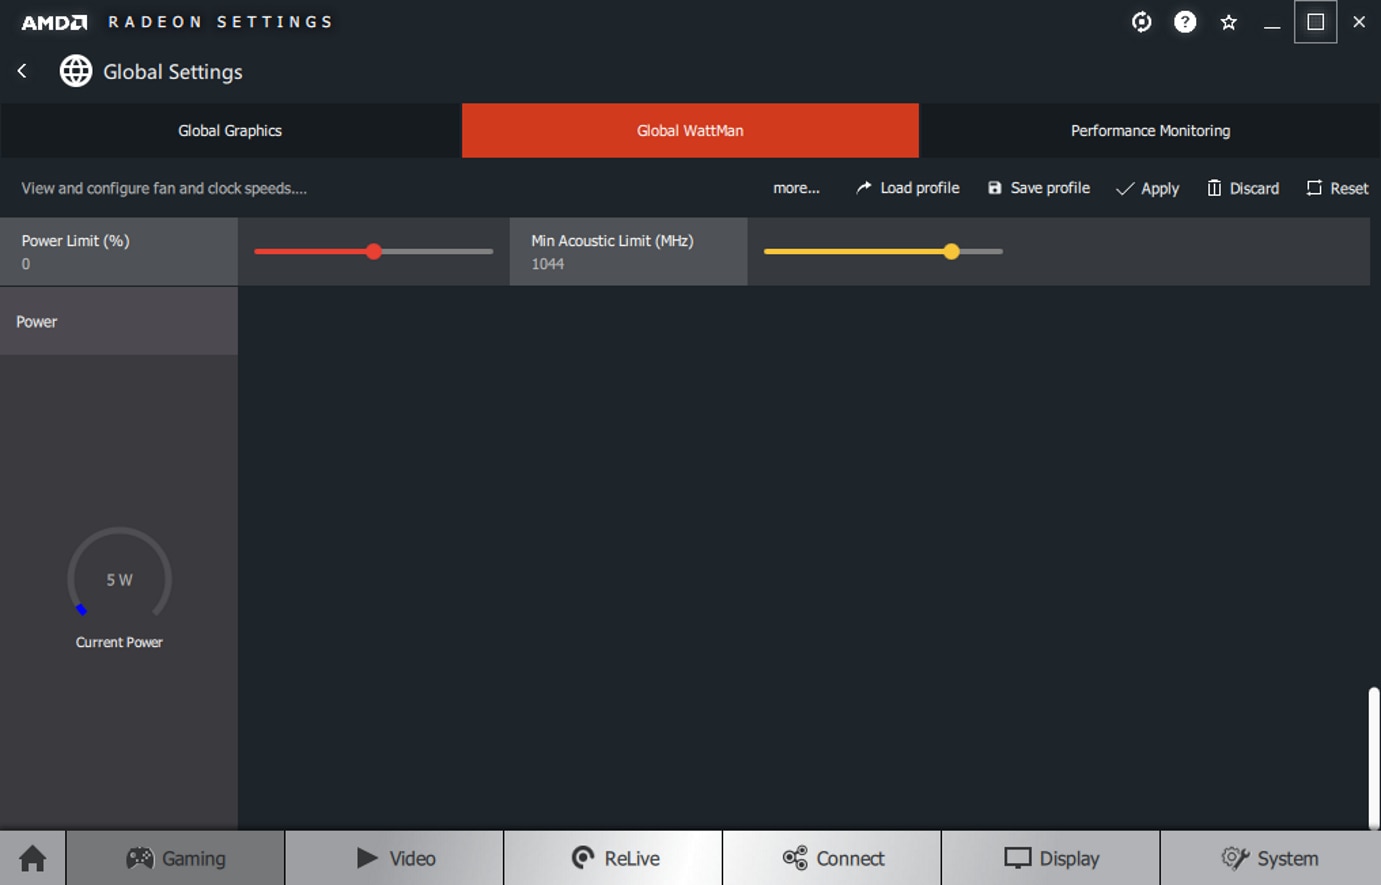Click the AMD logo
The width and height of the screenshot is (1381, 885).
55,22
